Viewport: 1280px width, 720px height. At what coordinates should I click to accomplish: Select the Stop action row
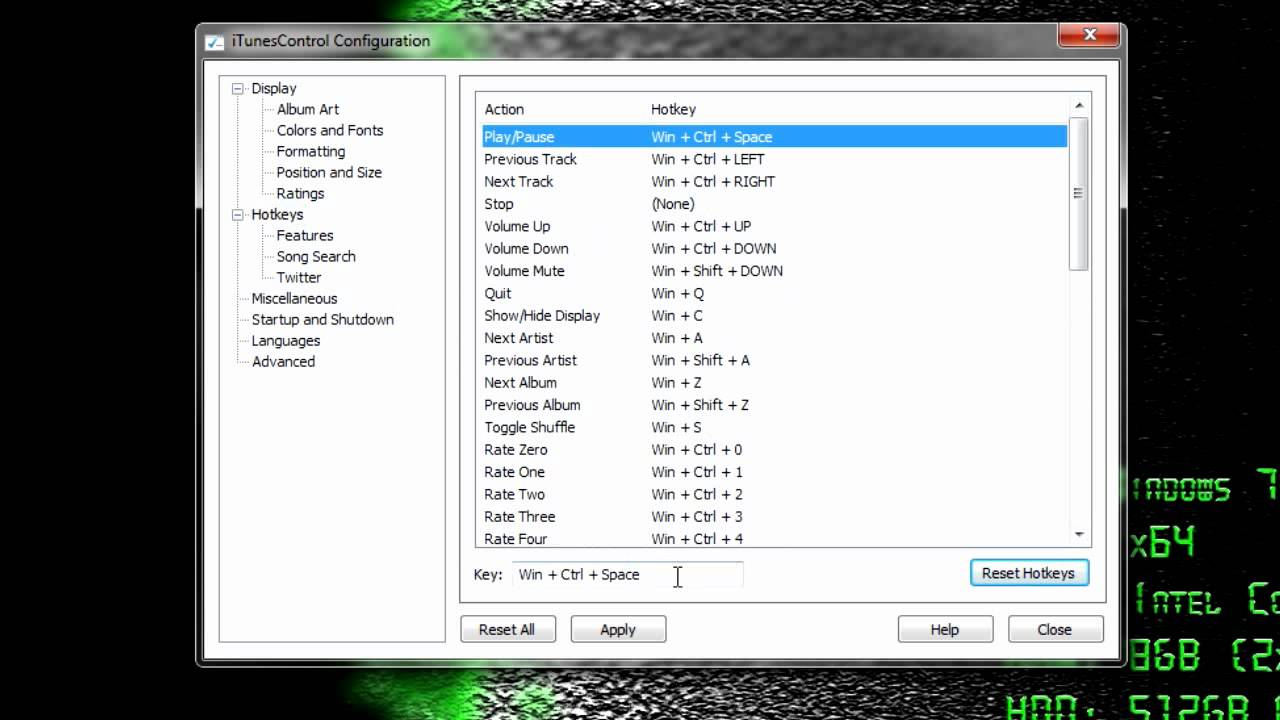click(x=775, y=204)
